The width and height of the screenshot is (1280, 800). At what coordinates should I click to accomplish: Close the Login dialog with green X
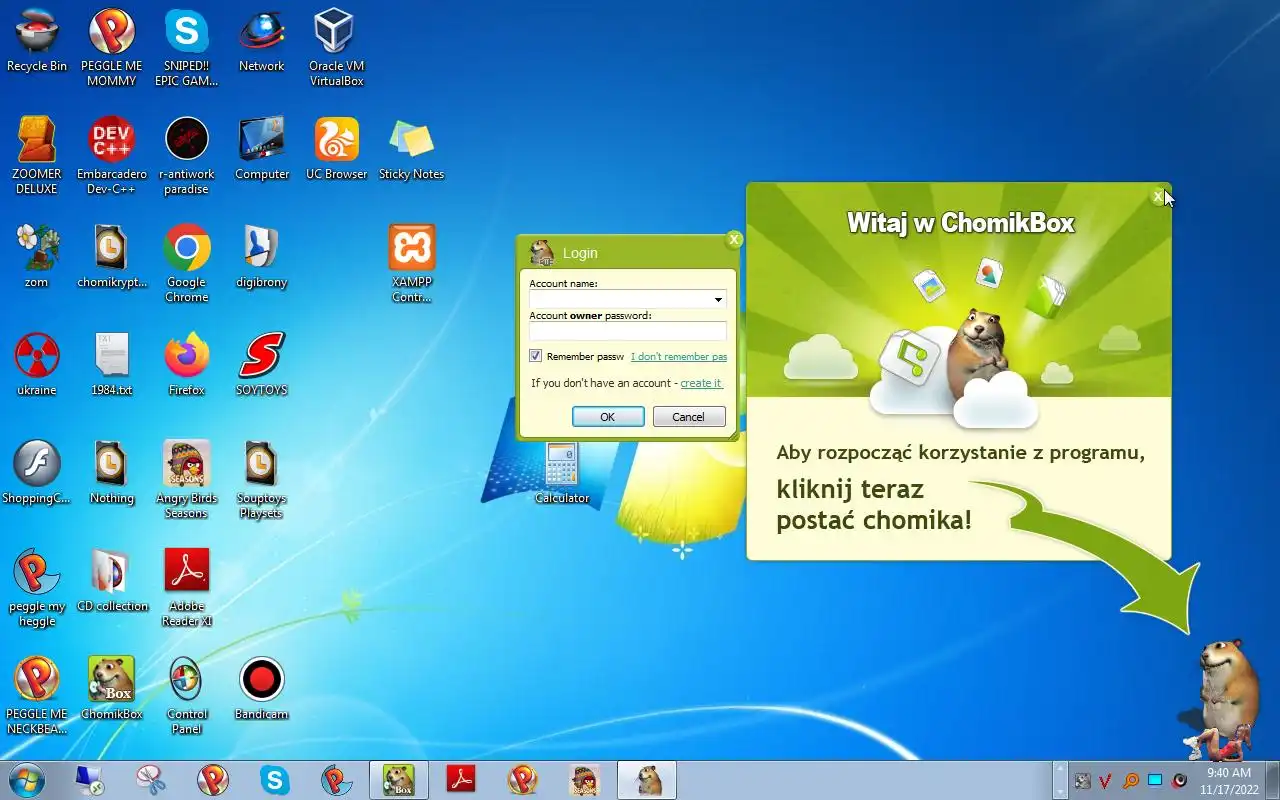tap(735, 239)
